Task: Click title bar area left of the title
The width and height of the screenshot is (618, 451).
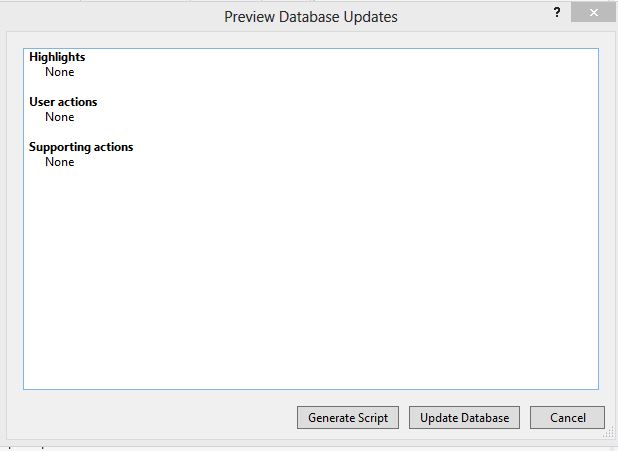Action: pos(112,17)
